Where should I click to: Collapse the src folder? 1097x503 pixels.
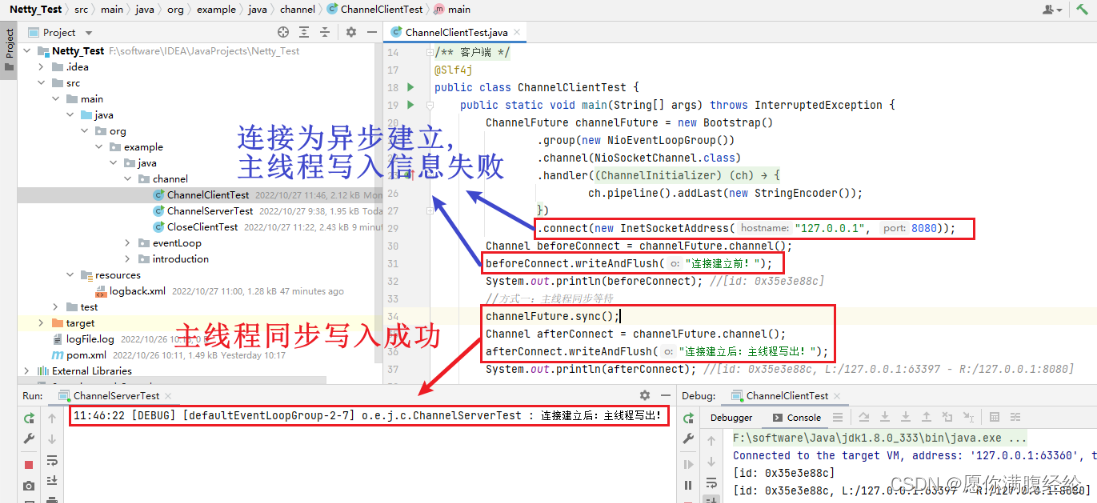coord(43,83)
